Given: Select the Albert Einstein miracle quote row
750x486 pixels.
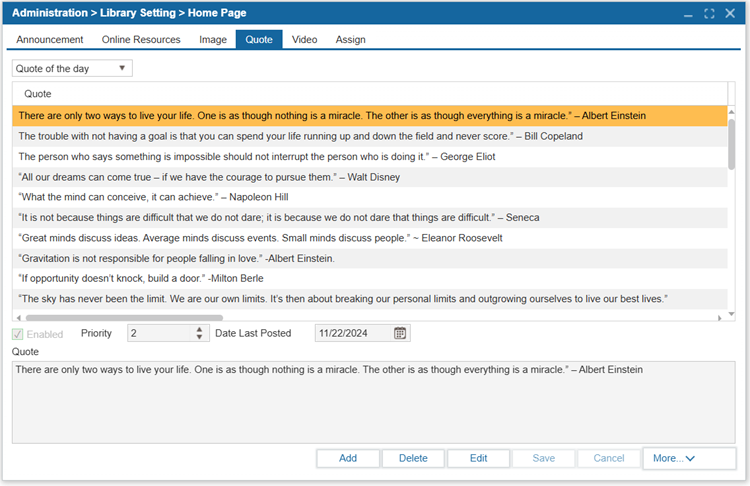Looking at the screenshot, I should click(370, 116).
